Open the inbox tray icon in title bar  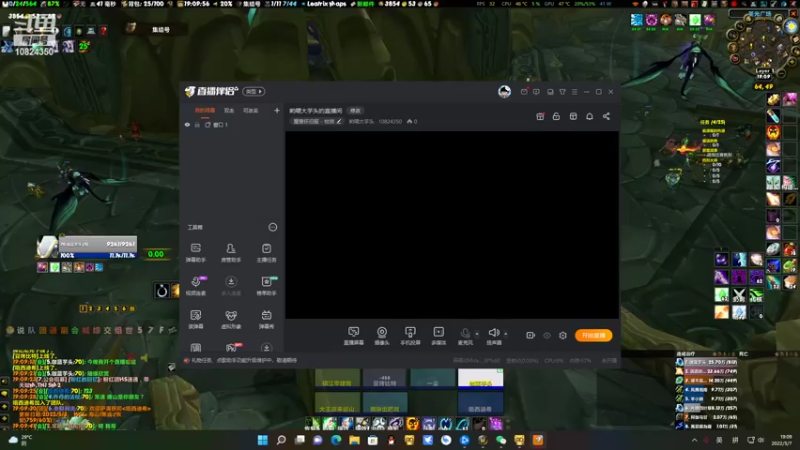point(550,92)
